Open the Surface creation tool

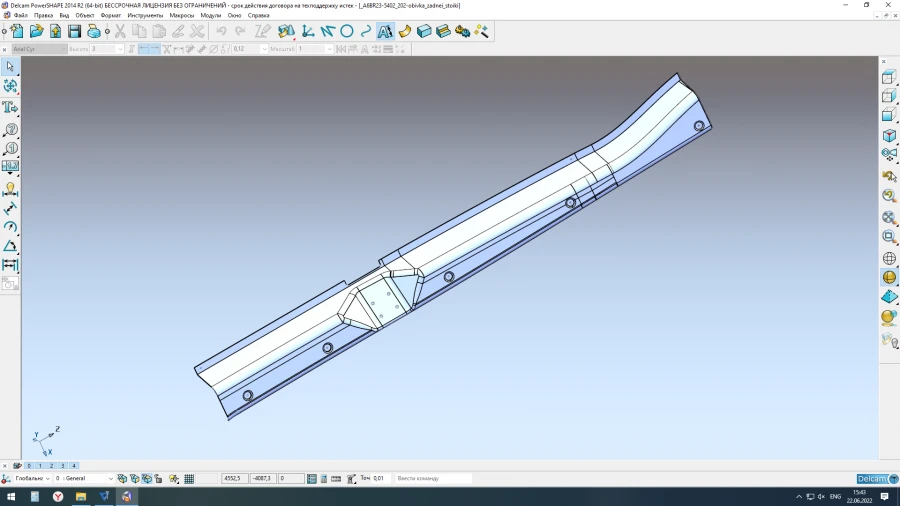click(405, 31)
